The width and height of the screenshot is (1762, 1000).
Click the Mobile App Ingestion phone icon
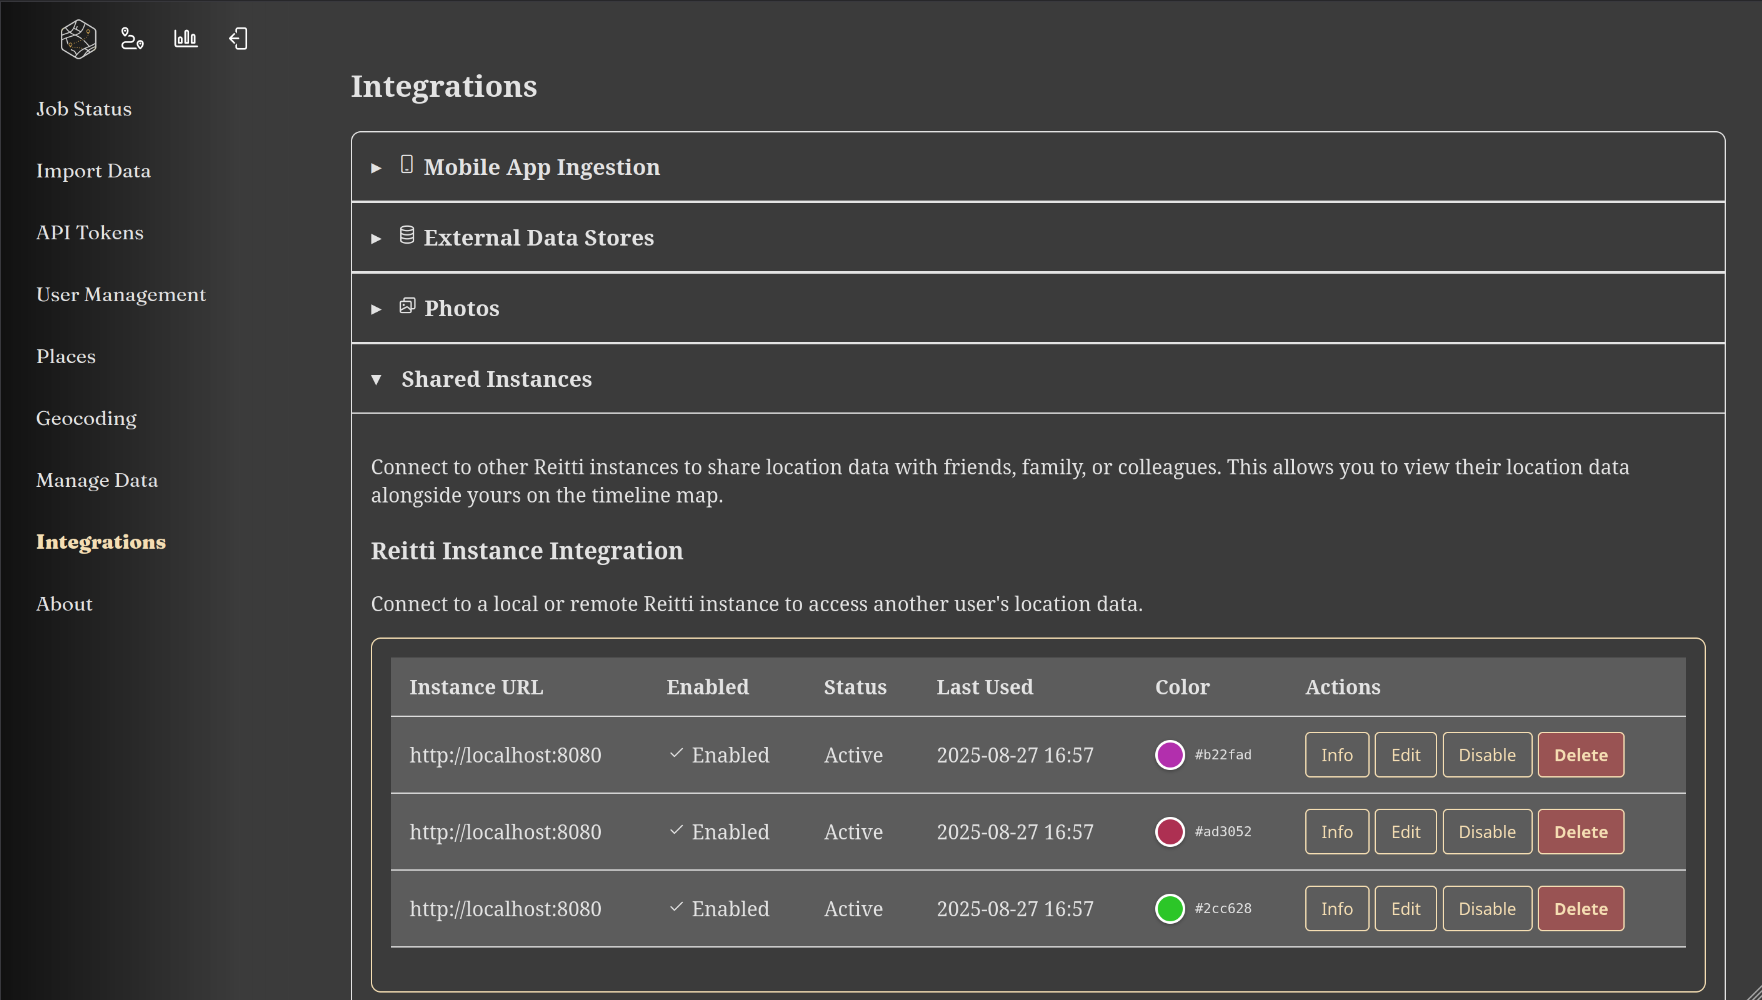click(x=407, y=165)
